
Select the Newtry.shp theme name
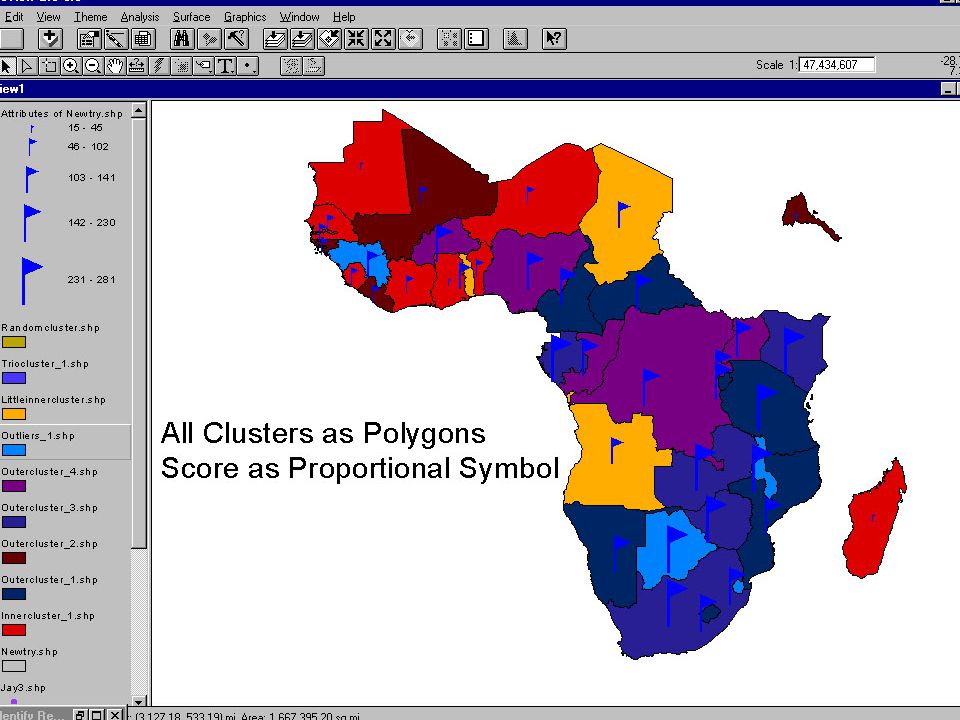[x=29, y=652]
